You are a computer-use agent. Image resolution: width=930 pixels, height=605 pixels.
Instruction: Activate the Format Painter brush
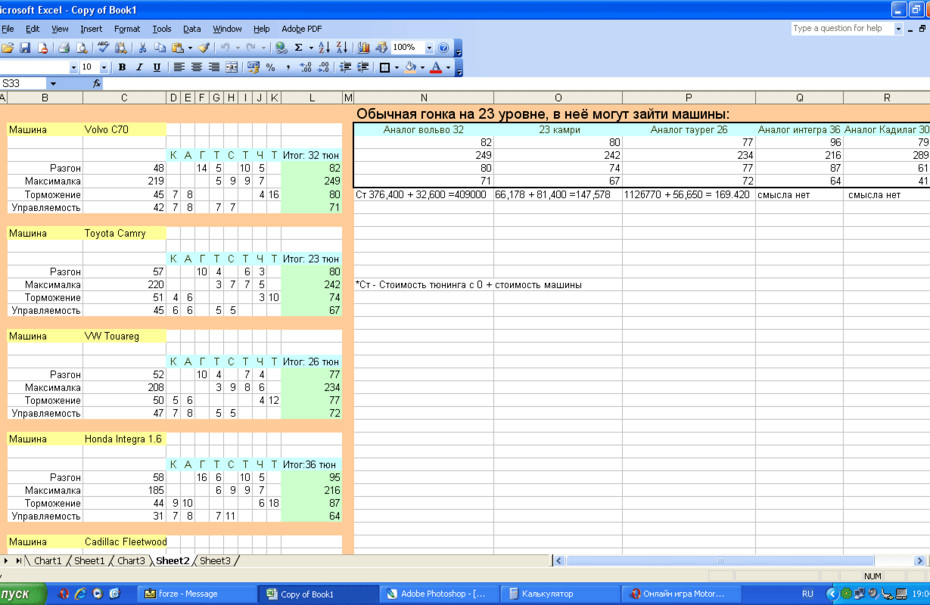[x=203, y=48]
